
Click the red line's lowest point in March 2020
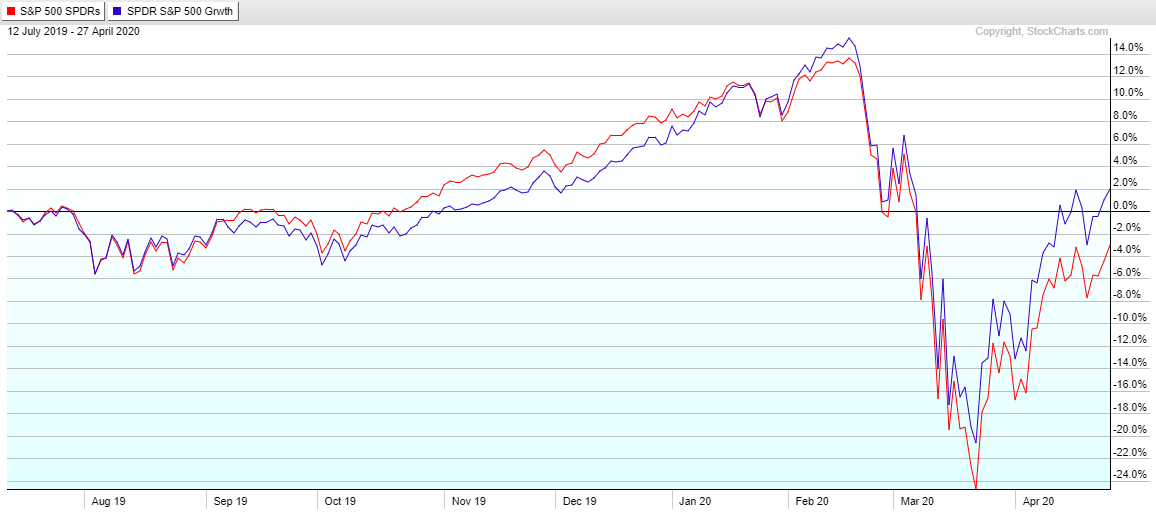click(976, 488)
